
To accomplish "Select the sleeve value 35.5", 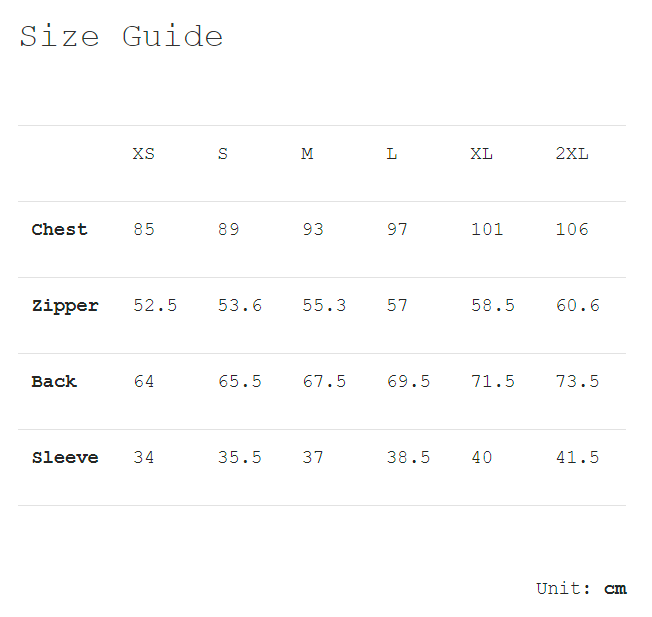I will click(240, 458).
